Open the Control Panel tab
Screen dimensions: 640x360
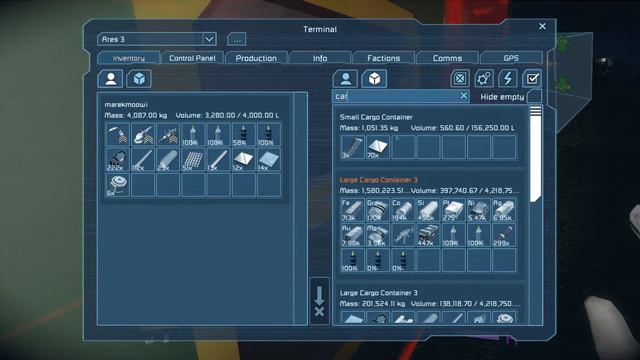[x=192, y=58]
